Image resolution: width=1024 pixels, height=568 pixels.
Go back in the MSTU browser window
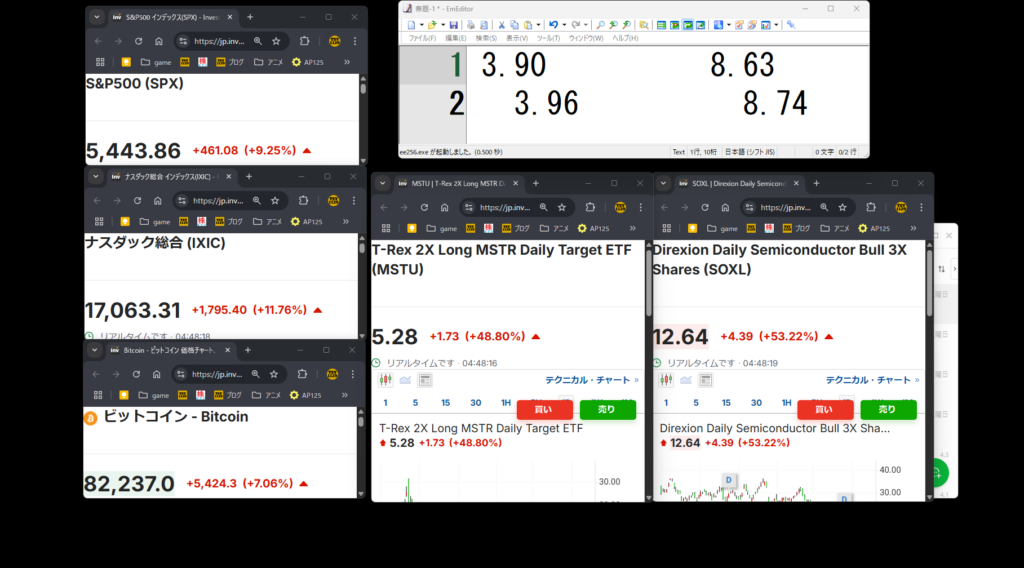(x=384, y=208)
